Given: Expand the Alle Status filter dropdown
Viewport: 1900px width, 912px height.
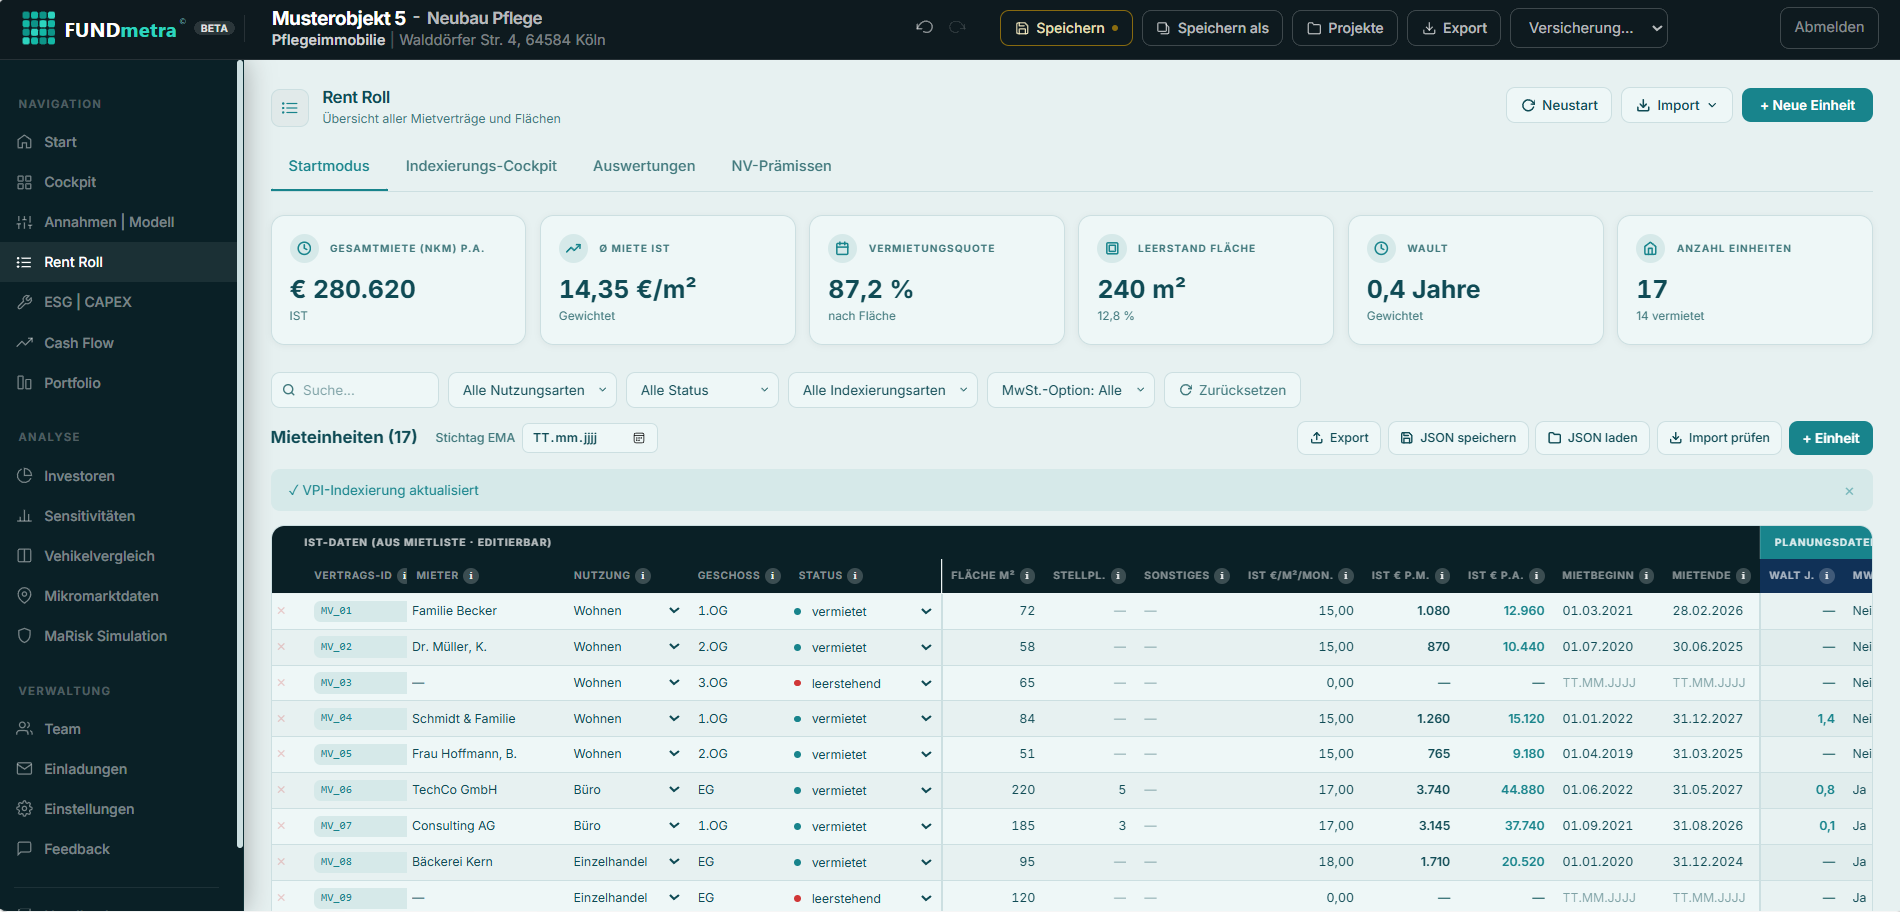Looking at the screenshot, I should (x=703, y=390).
